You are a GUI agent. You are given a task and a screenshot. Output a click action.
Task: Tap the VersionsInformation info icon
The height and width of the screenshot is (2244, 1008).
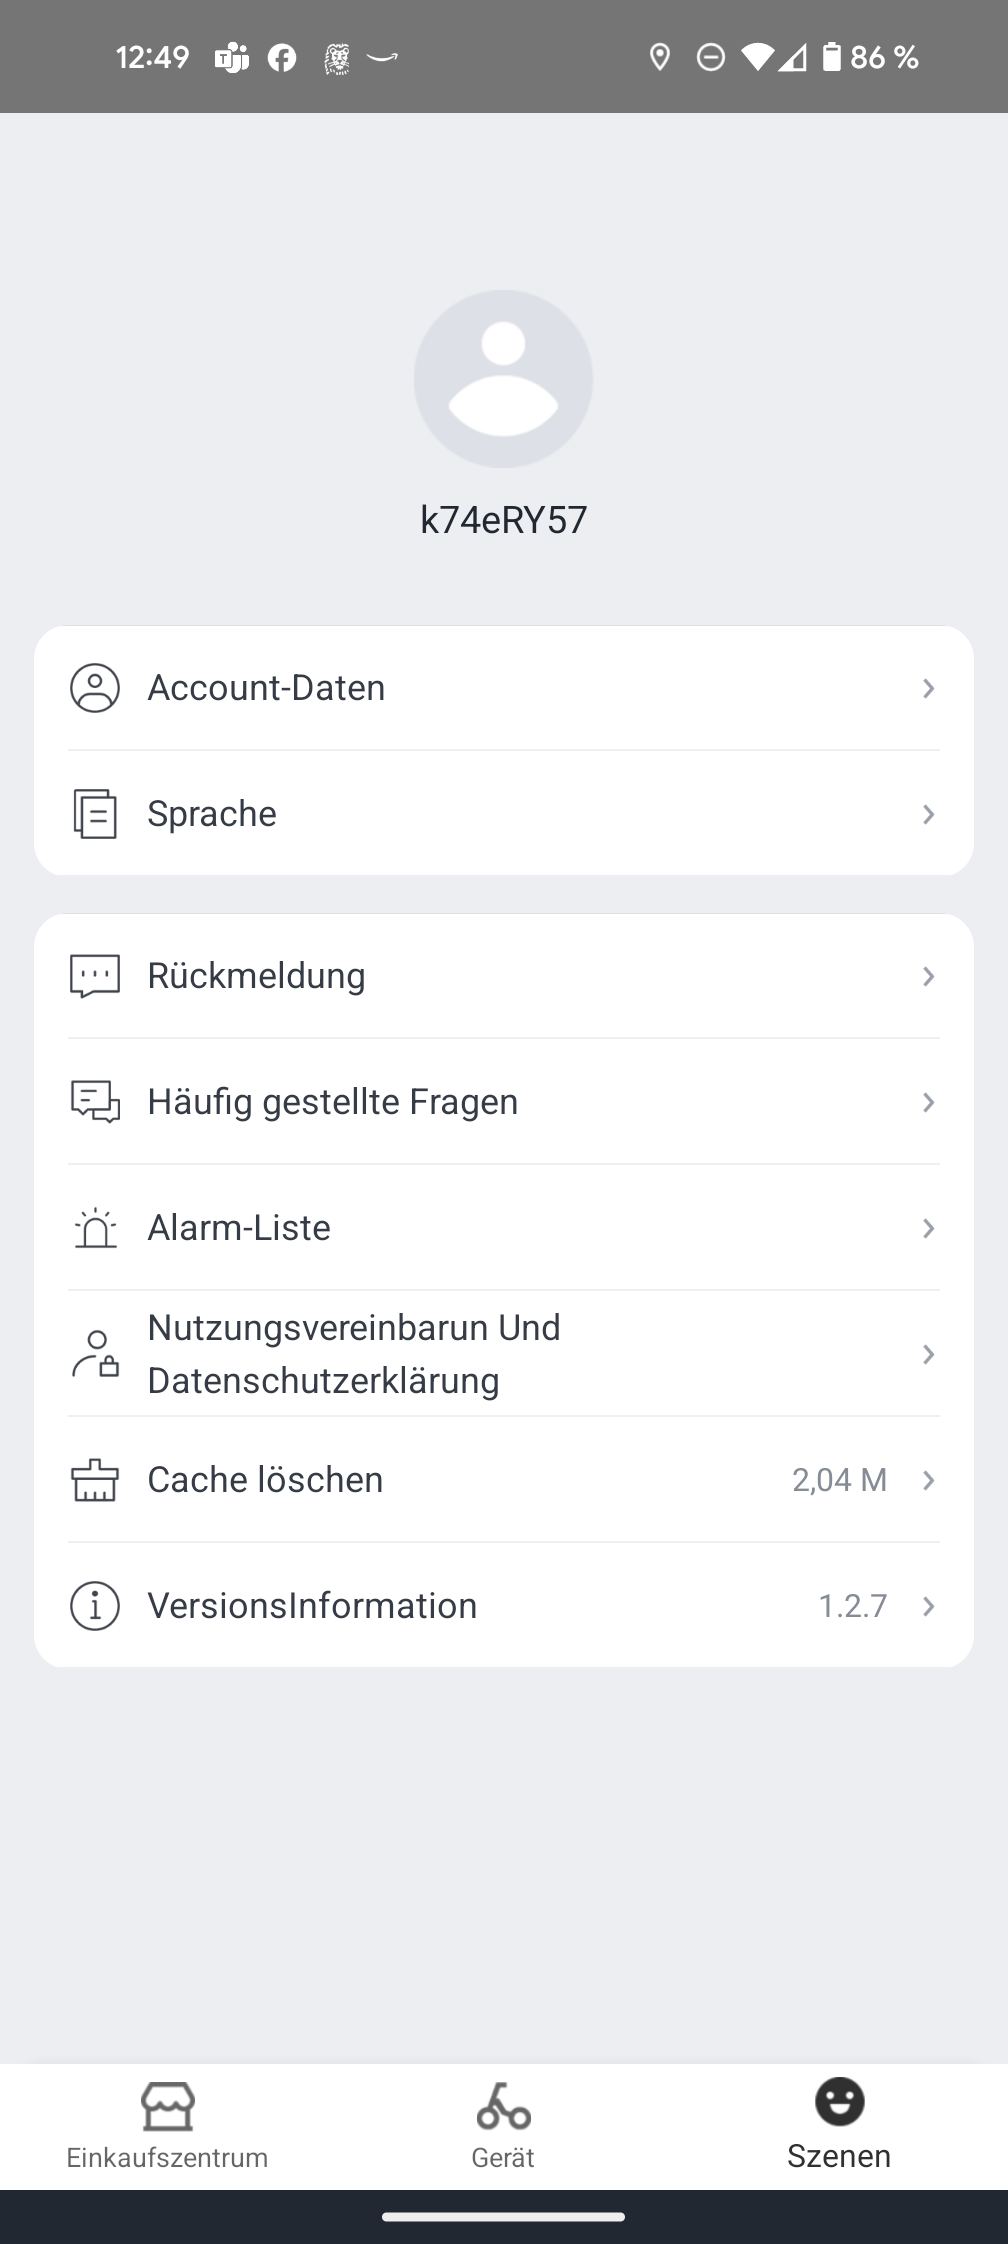95,1606
